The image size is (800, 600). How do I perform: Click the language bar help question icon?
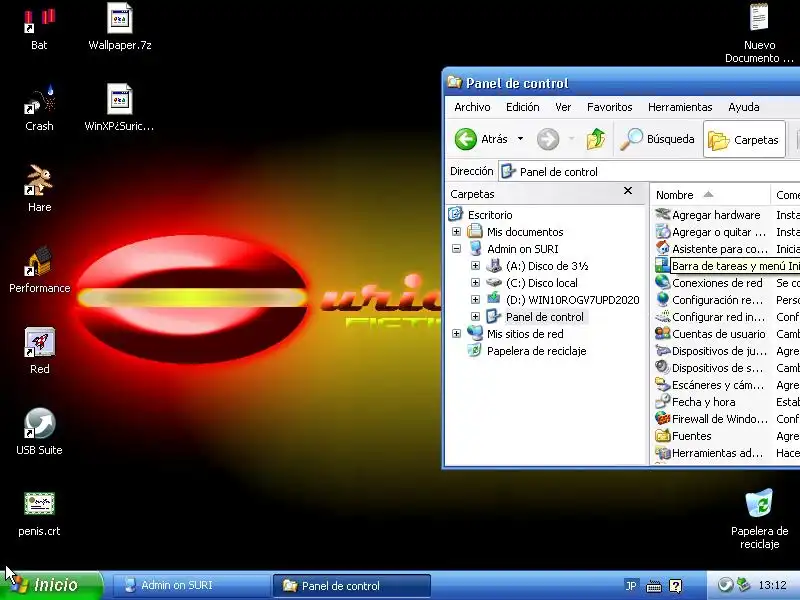[x=676, y=586]
